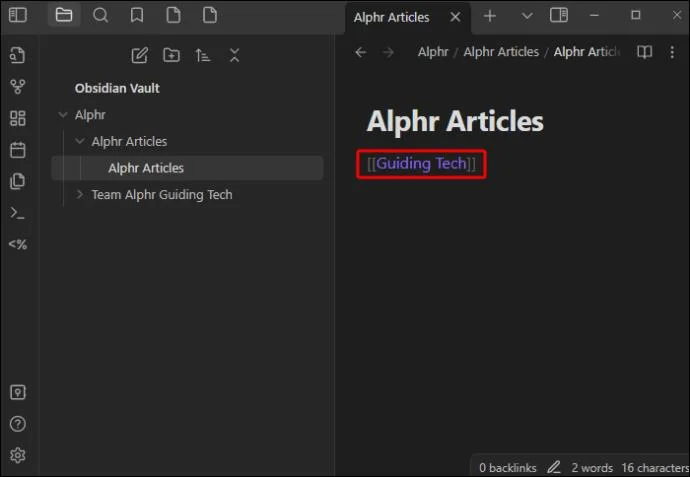
Task: Open a new tab with plus
Action: (x=490, y=16)
